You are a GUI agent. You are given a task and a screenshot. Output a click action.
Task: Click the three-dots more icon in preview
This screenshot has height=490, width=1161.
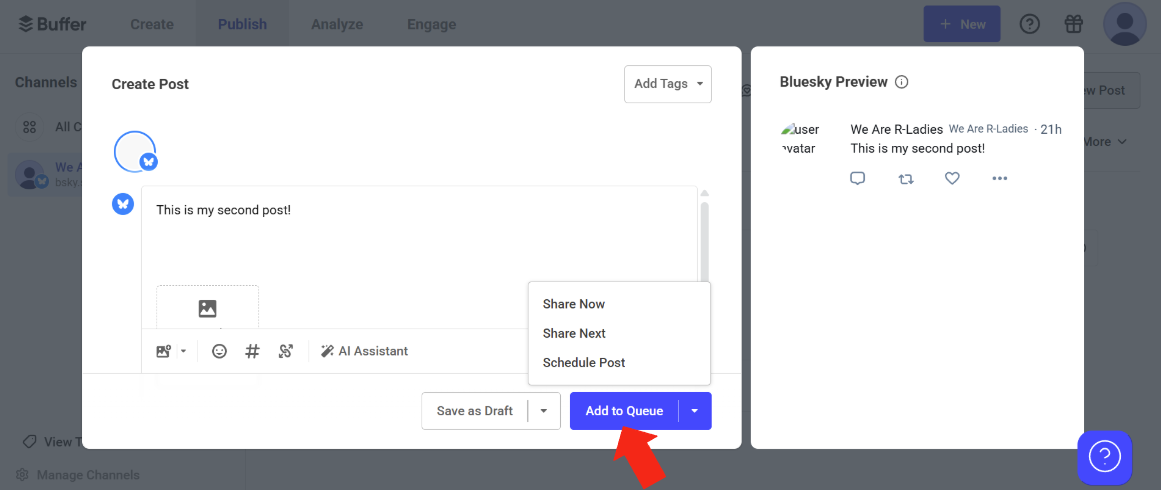click(x=1000, y=178)
